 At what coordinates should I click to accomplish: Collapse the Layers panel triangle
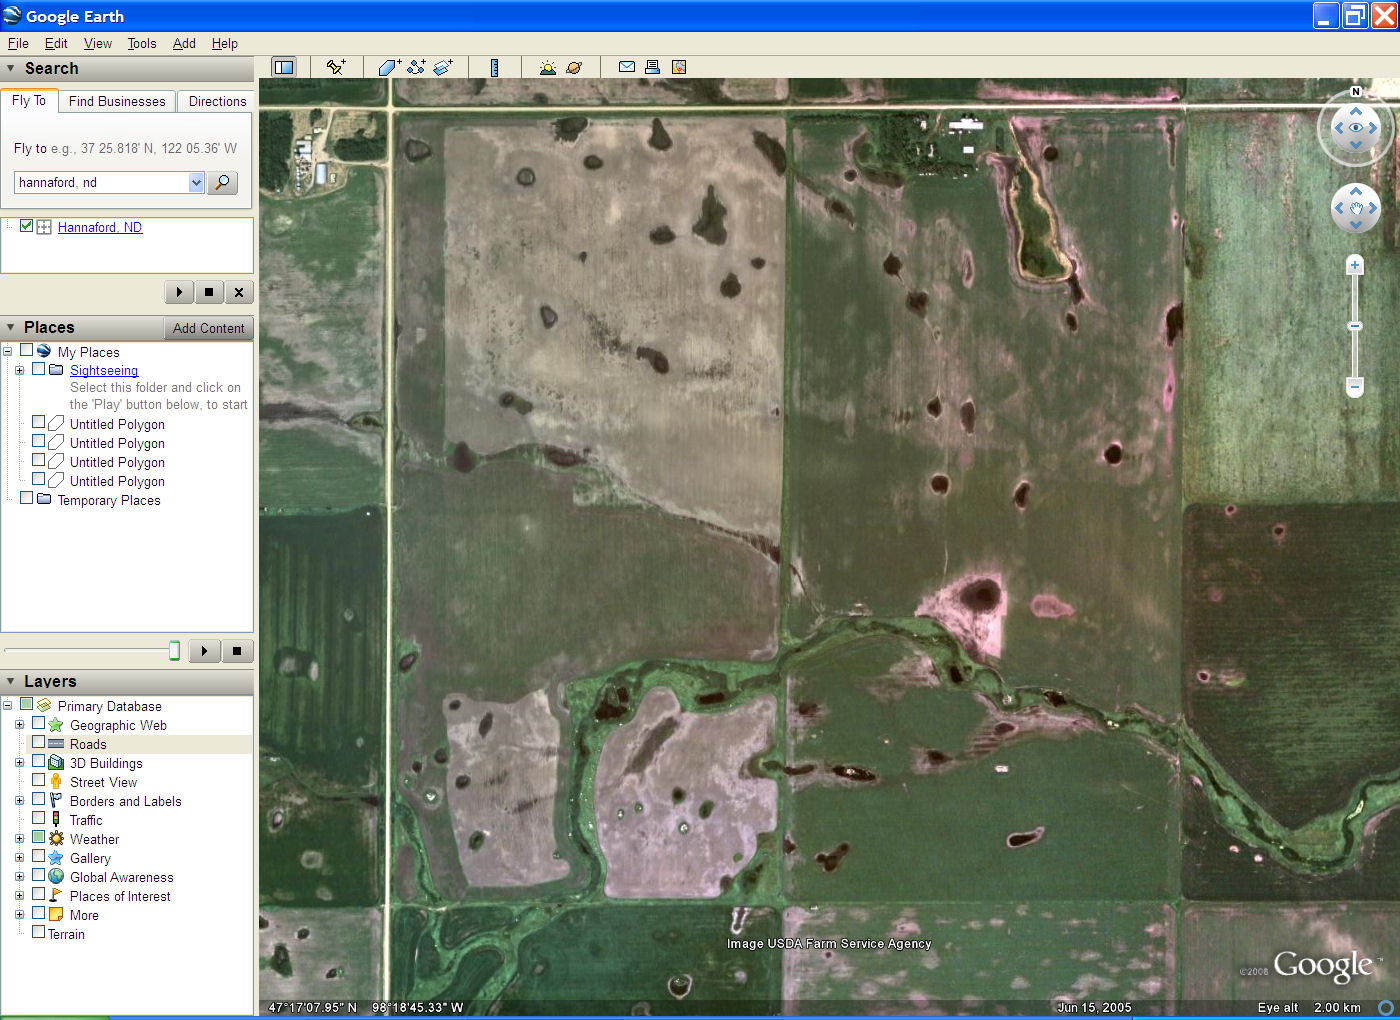tap(11, 681)
